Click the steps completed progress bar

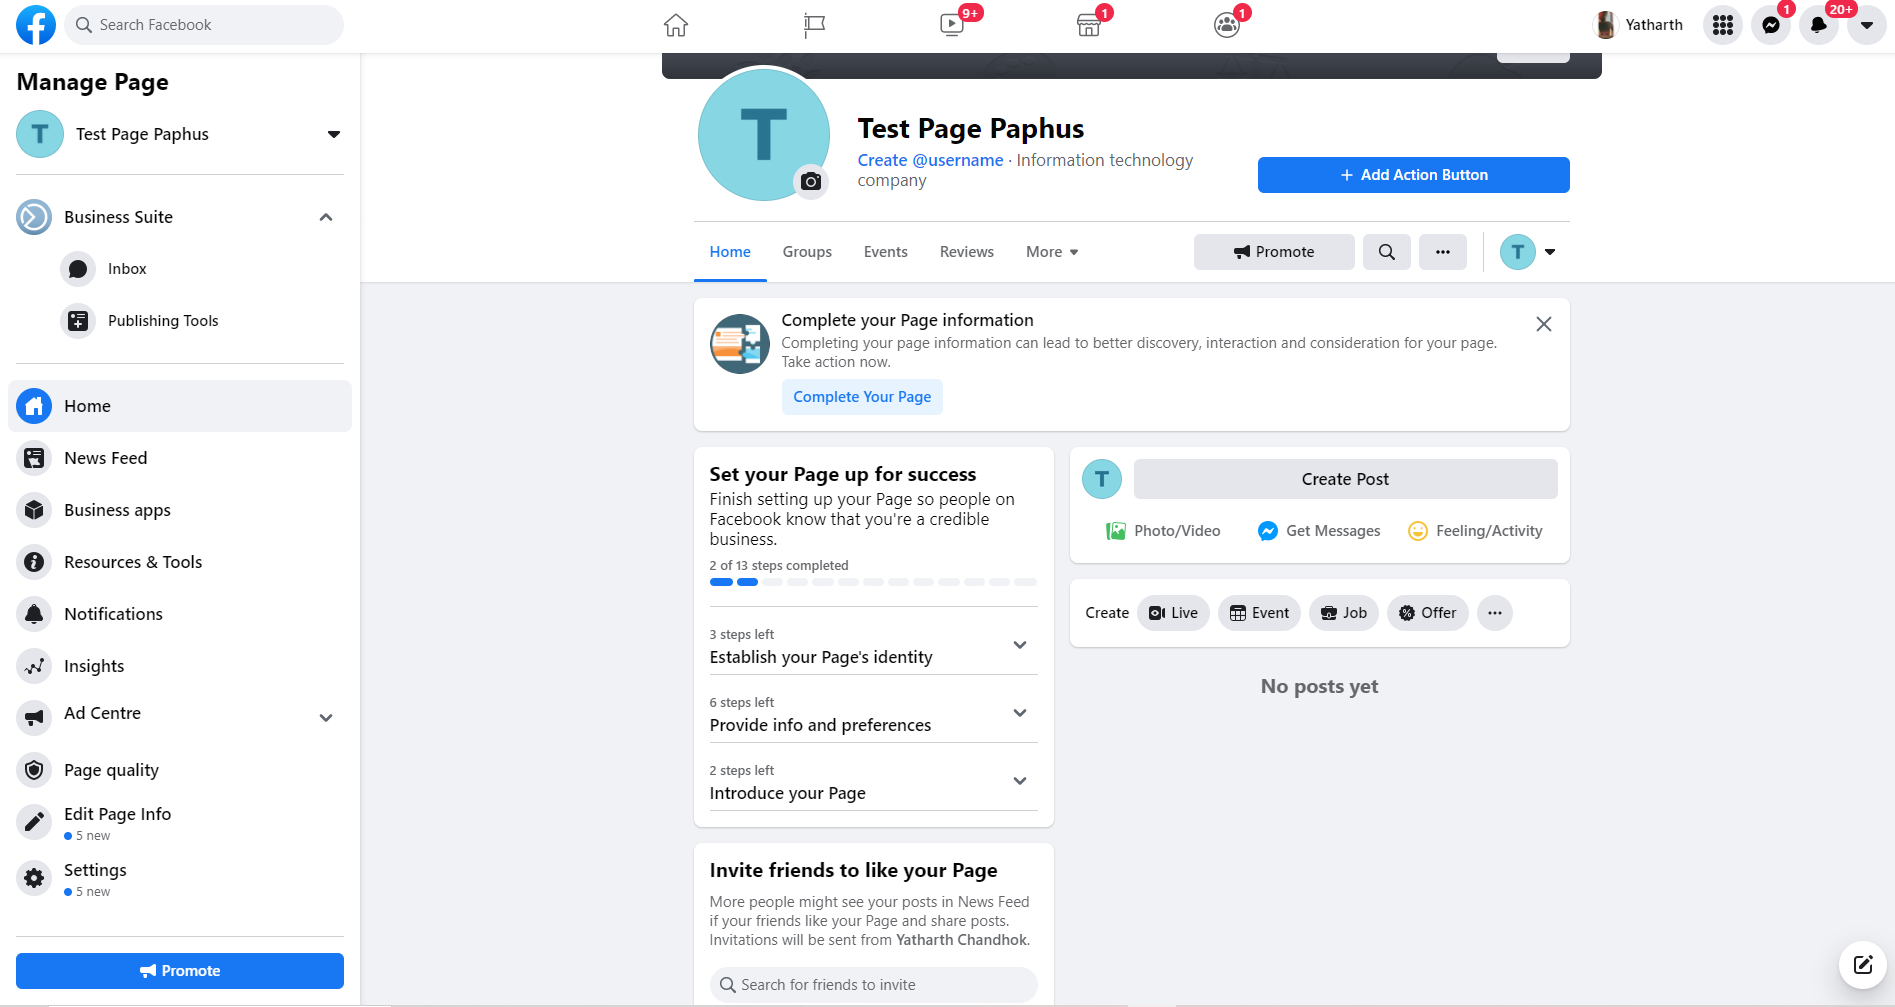point(873,582)
